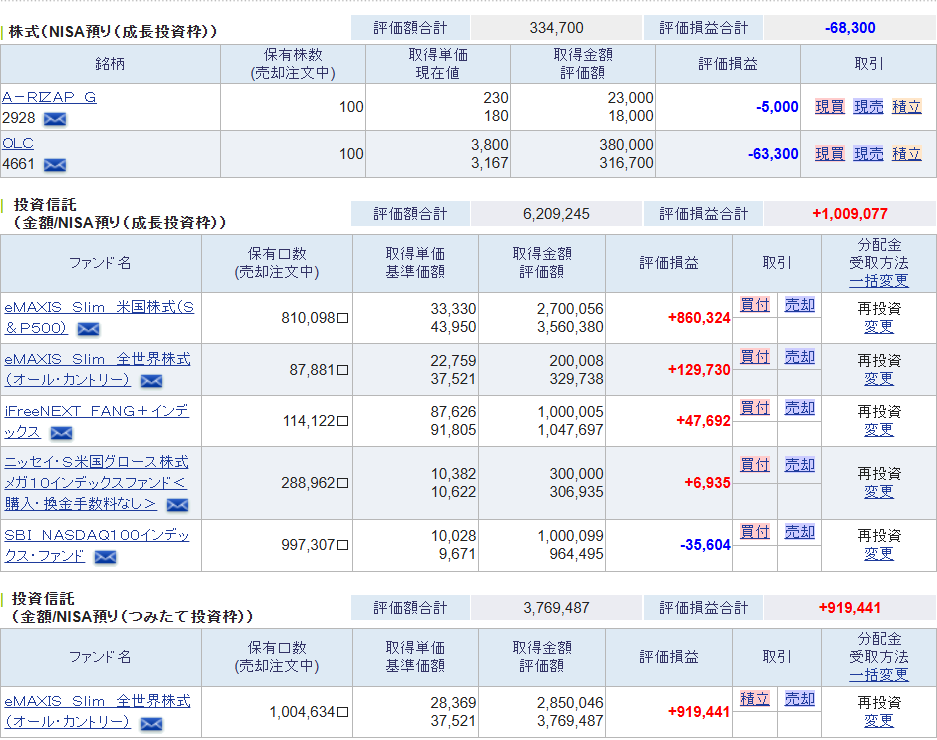Viewport: 937px width, 740px height.
Task: Click 売却 for eMAXIS Slim 米国株式(S&P500)
Action: click(x=800, y=305)
